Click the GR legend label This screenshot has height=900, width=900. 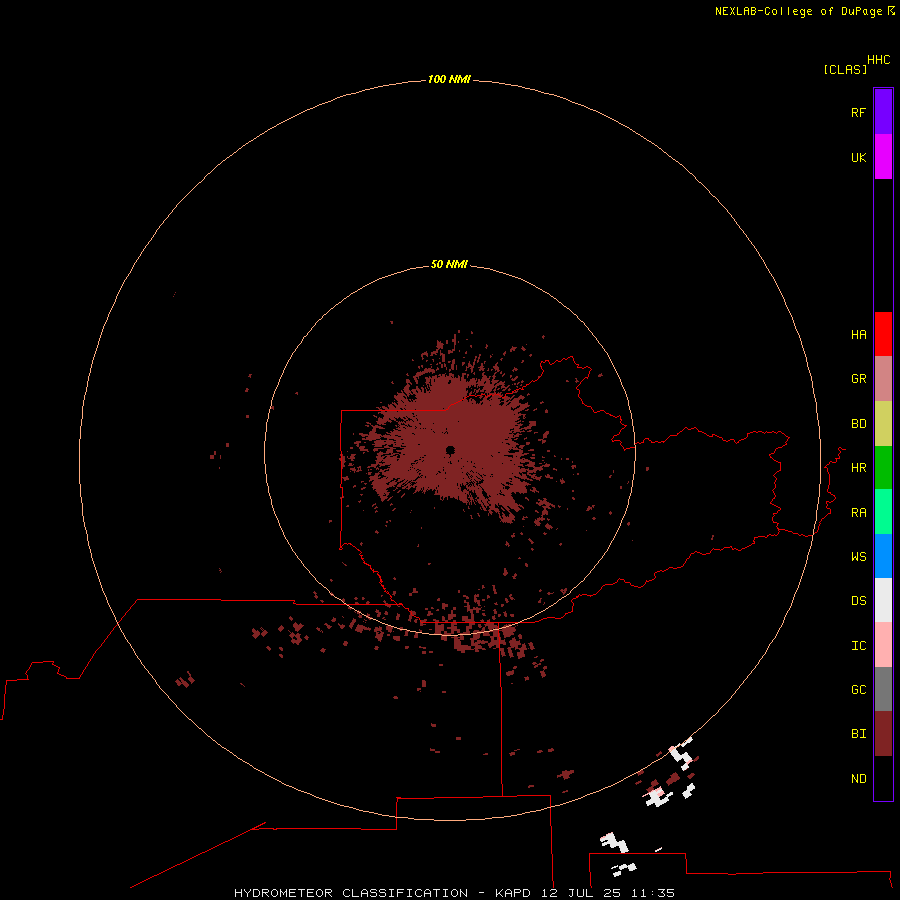pyautogui.click(x=858, y=379)
